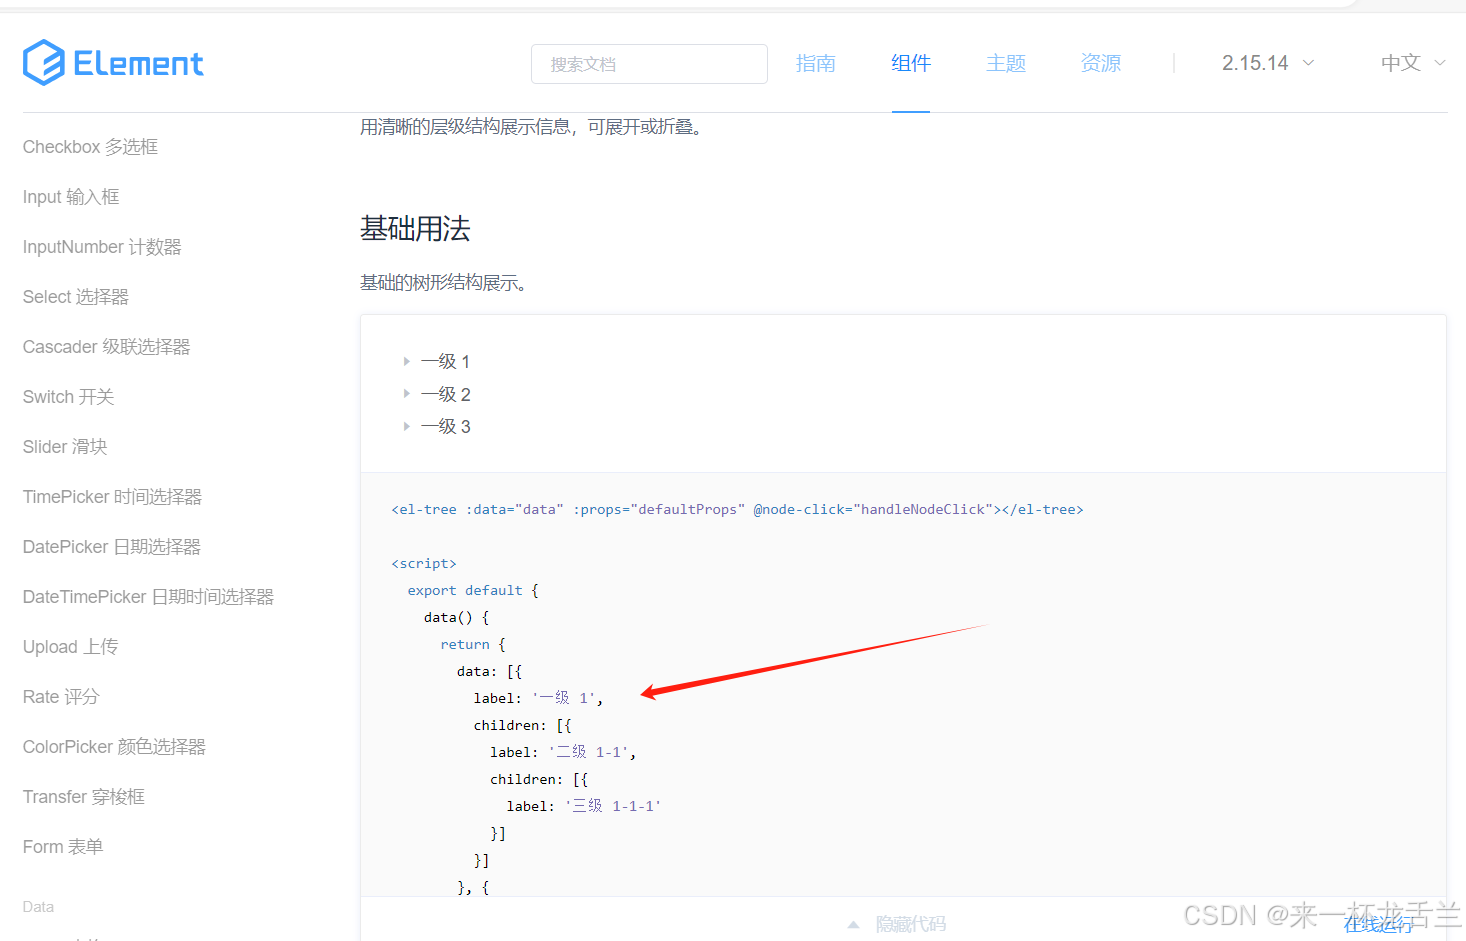
Task: Click the label '二级 1-1' code line
Action: tap(563, 752)
